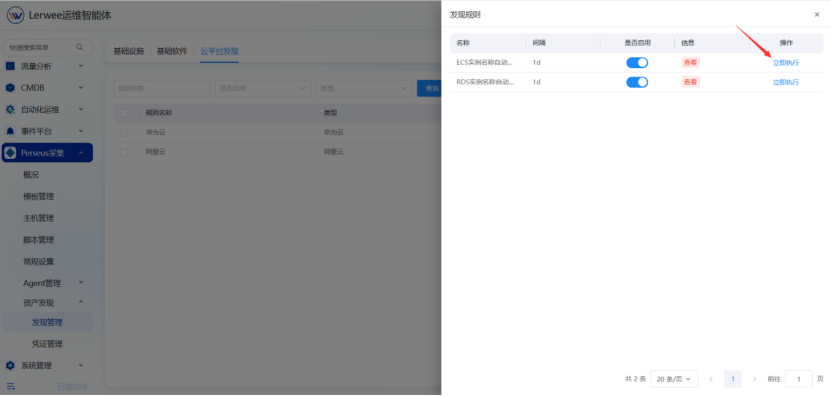
Task: Click the search magnifier in menu search box
Action: [x=79, y=47]
